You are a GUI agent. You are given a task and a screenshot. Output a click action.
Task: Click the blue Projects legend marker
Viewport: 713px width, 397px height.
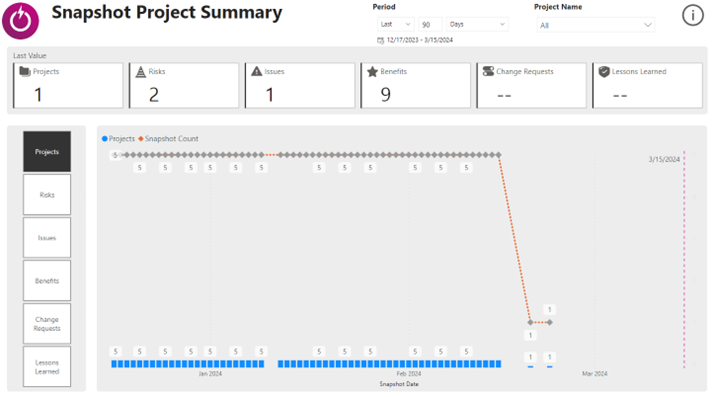(x=105, y=139)
